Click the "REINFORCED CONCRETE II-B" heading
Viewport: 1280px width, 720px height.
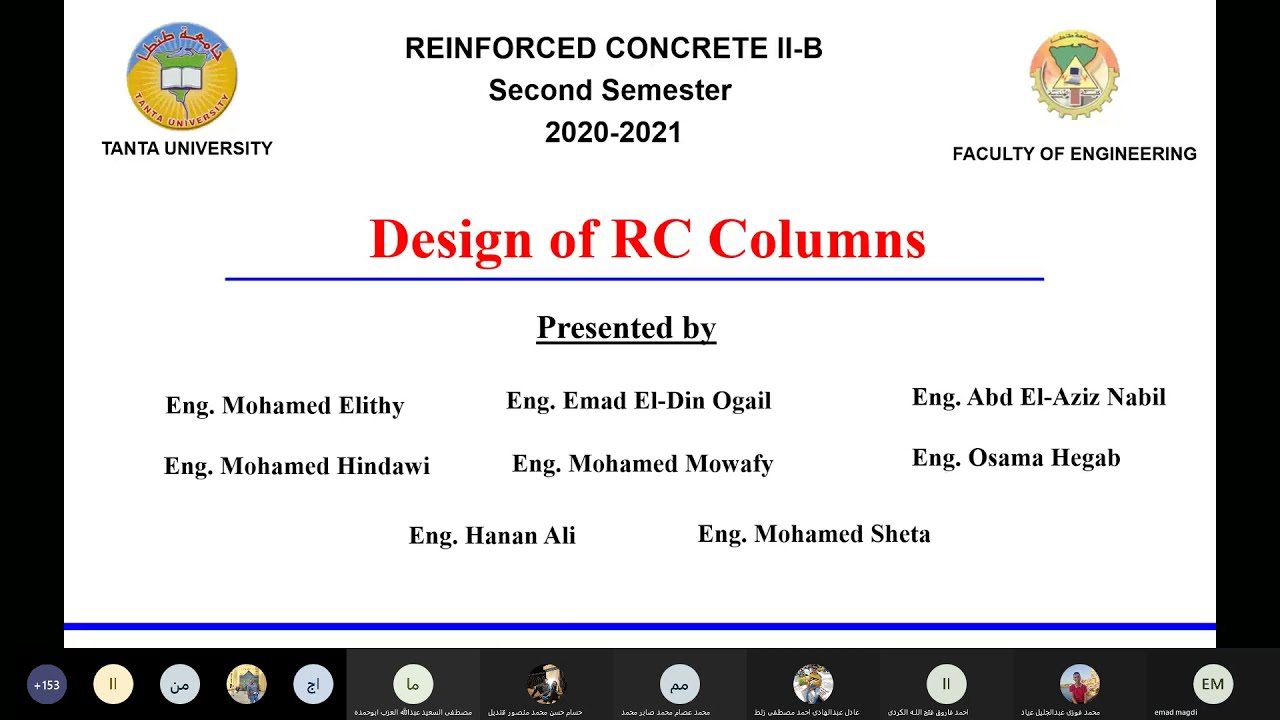click(x=613, y=48)
